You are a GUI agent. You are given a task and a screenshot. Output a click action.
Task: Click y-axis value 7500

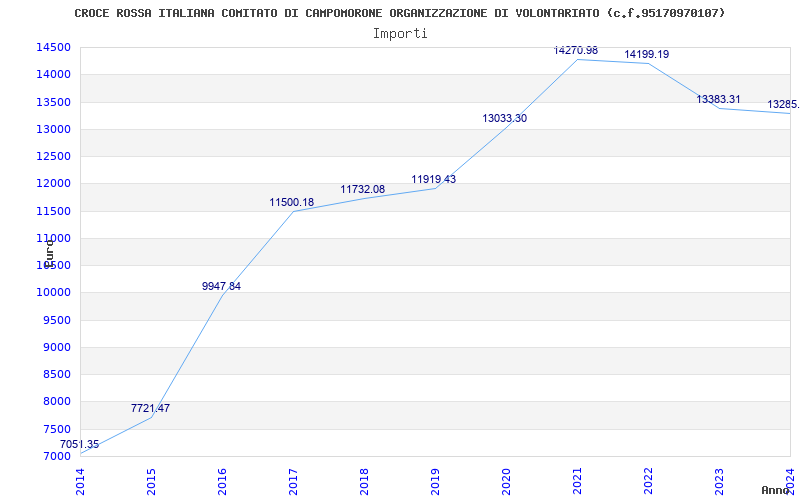[x=56, y=429]
